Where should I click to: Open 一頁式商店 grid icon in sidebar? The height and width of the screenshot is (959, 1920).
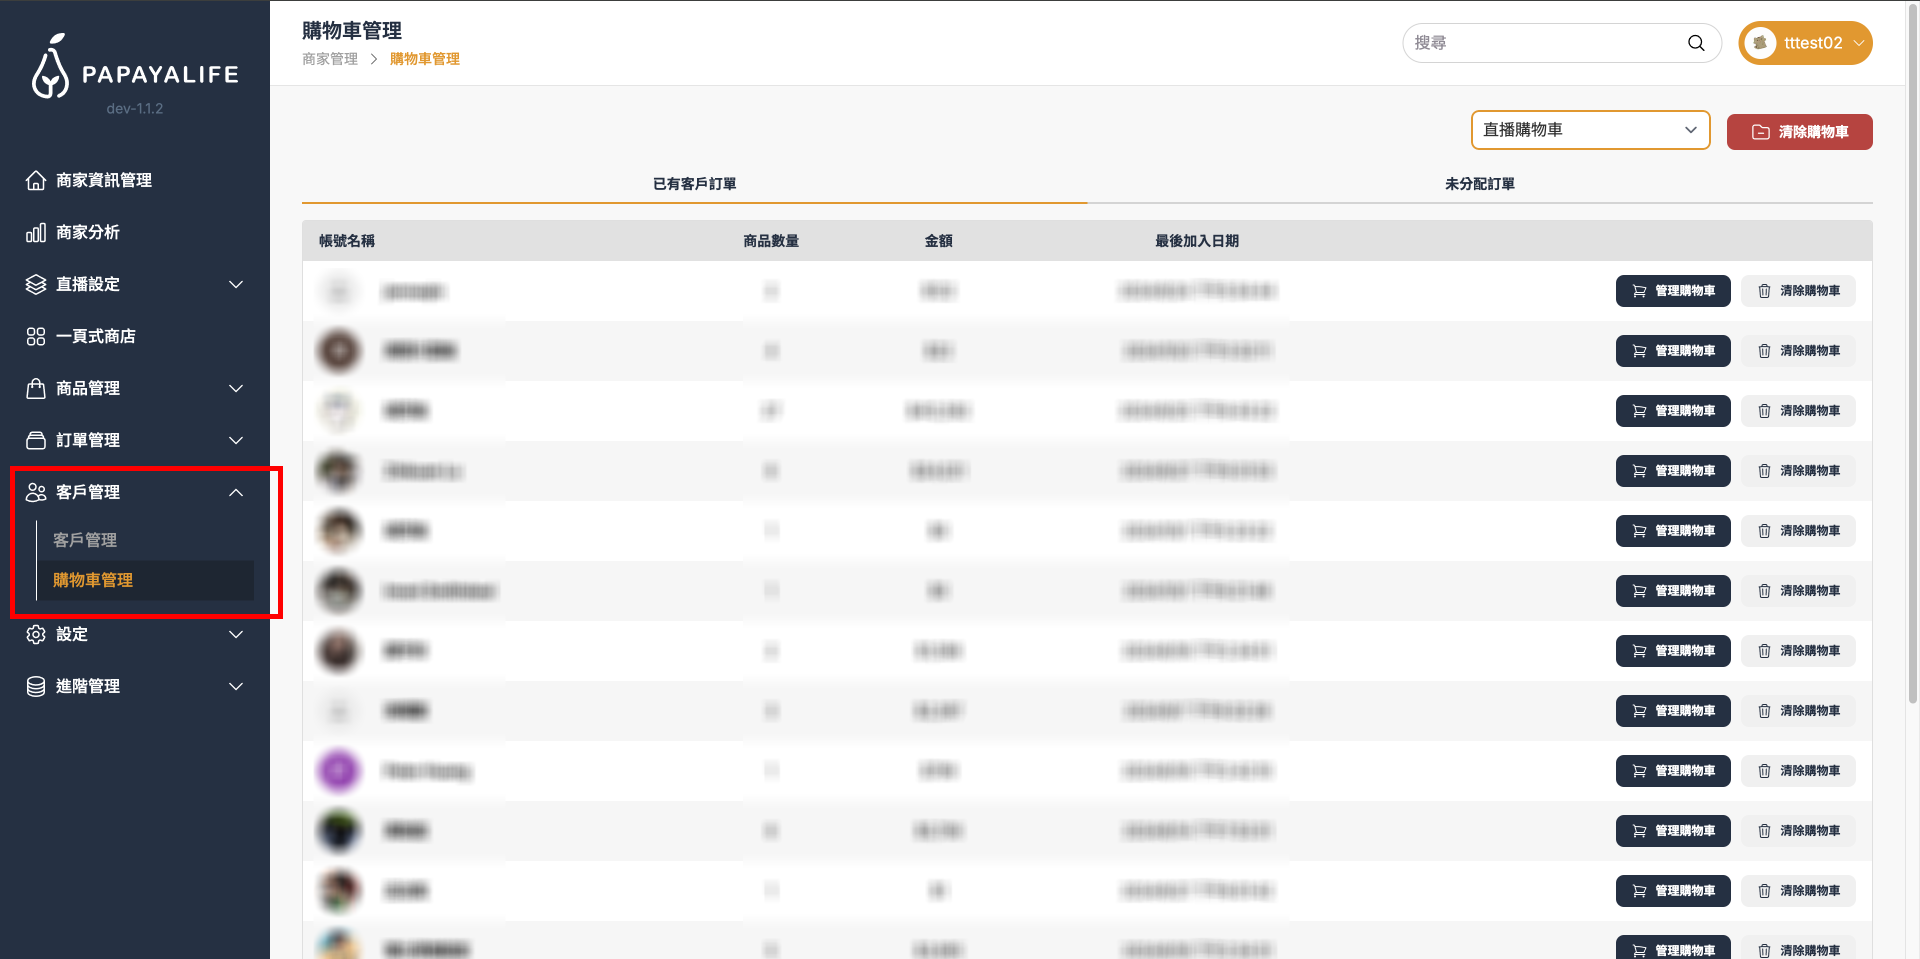[x=36, y=336]
